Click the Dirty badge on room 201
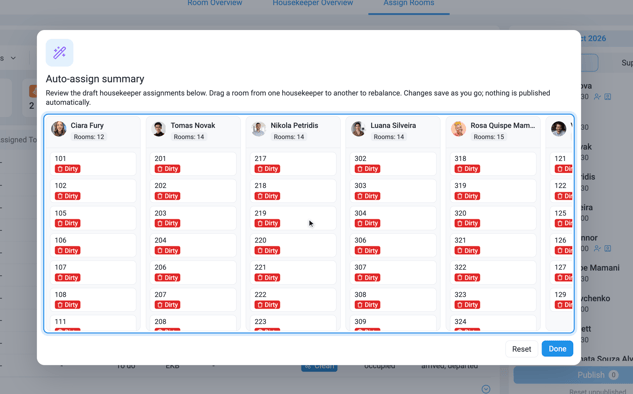The width and height of the screenshot is (633, 394). click(x=168, y=169)
